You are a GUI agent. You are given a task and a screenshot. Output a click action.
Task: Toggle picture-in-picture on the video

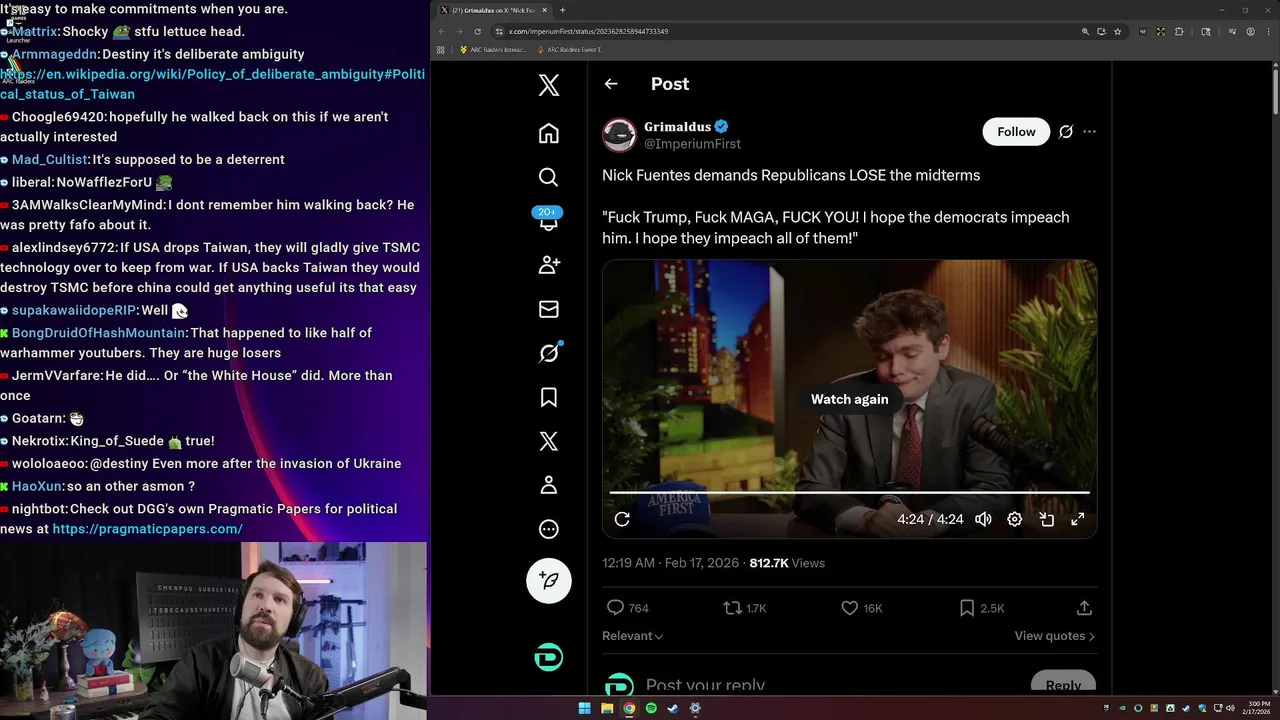(1046, 519)
